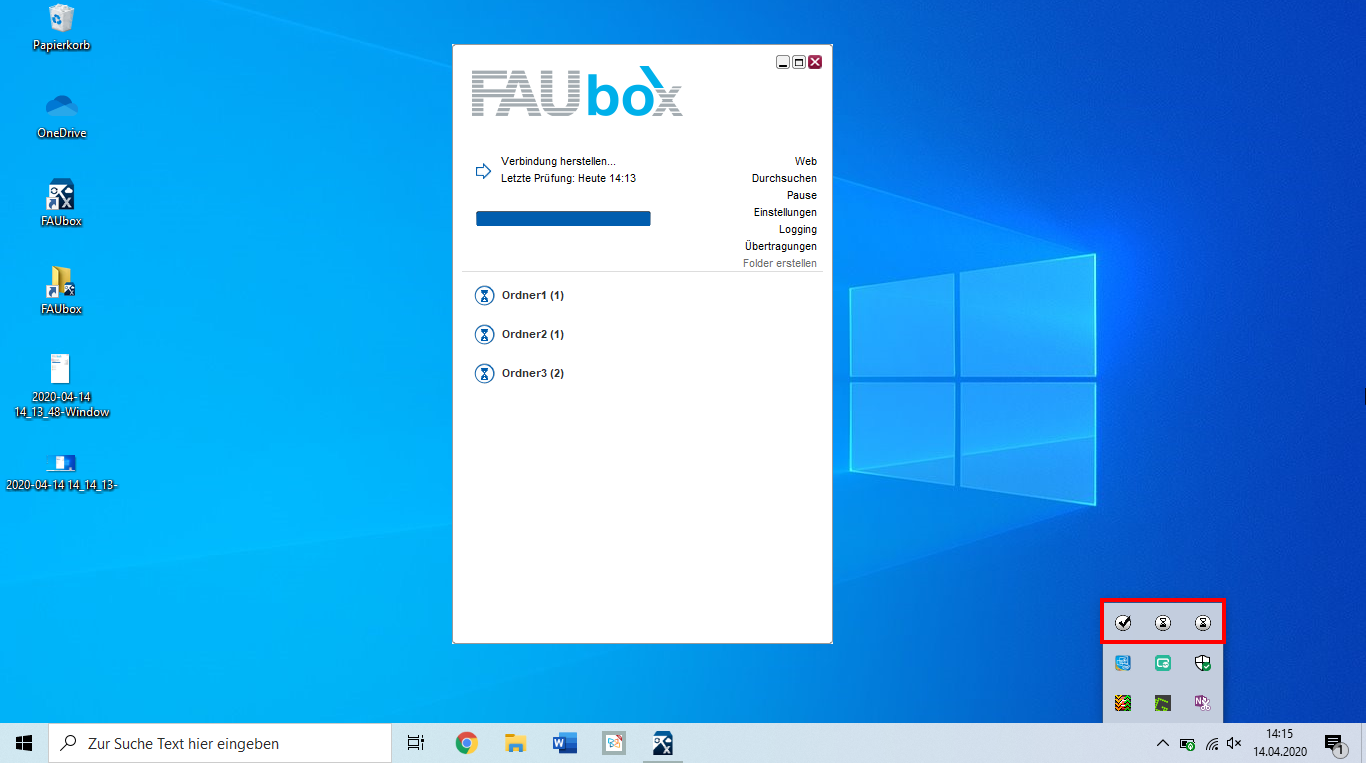Image resolution: width=1366 pixels, height=763 pixels.
Task: Click the Durchsuchen link
Action: click(x=784, y=178)
